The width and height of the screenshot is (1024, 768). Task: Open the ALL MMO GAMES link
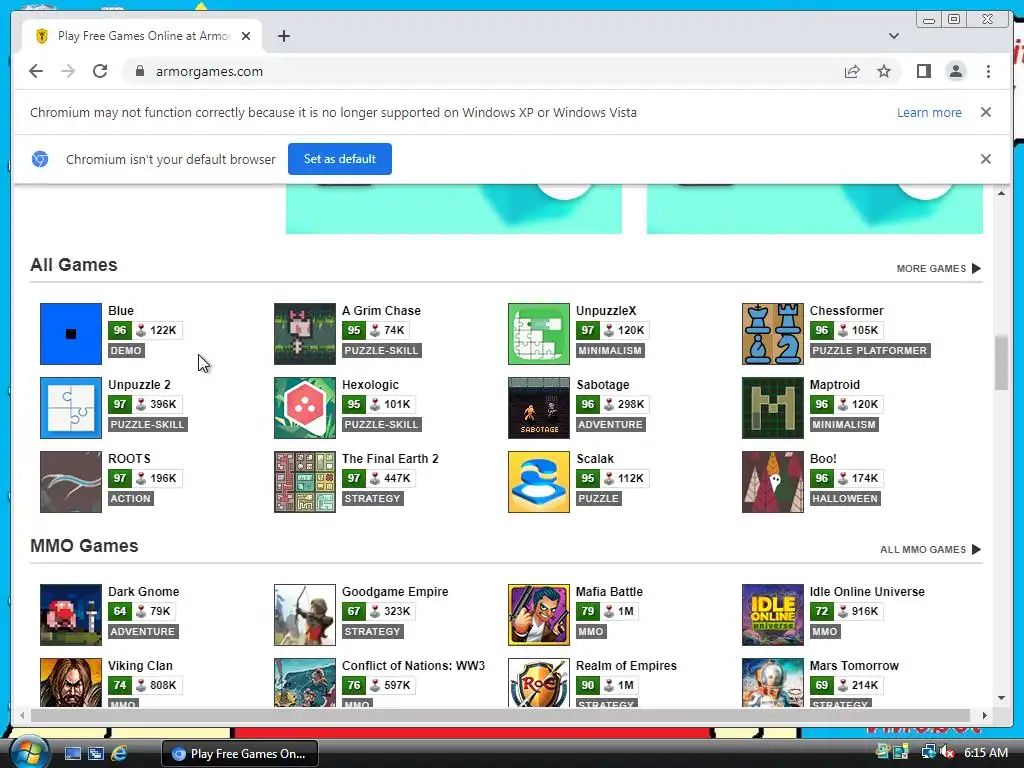(x=930, y=549)
